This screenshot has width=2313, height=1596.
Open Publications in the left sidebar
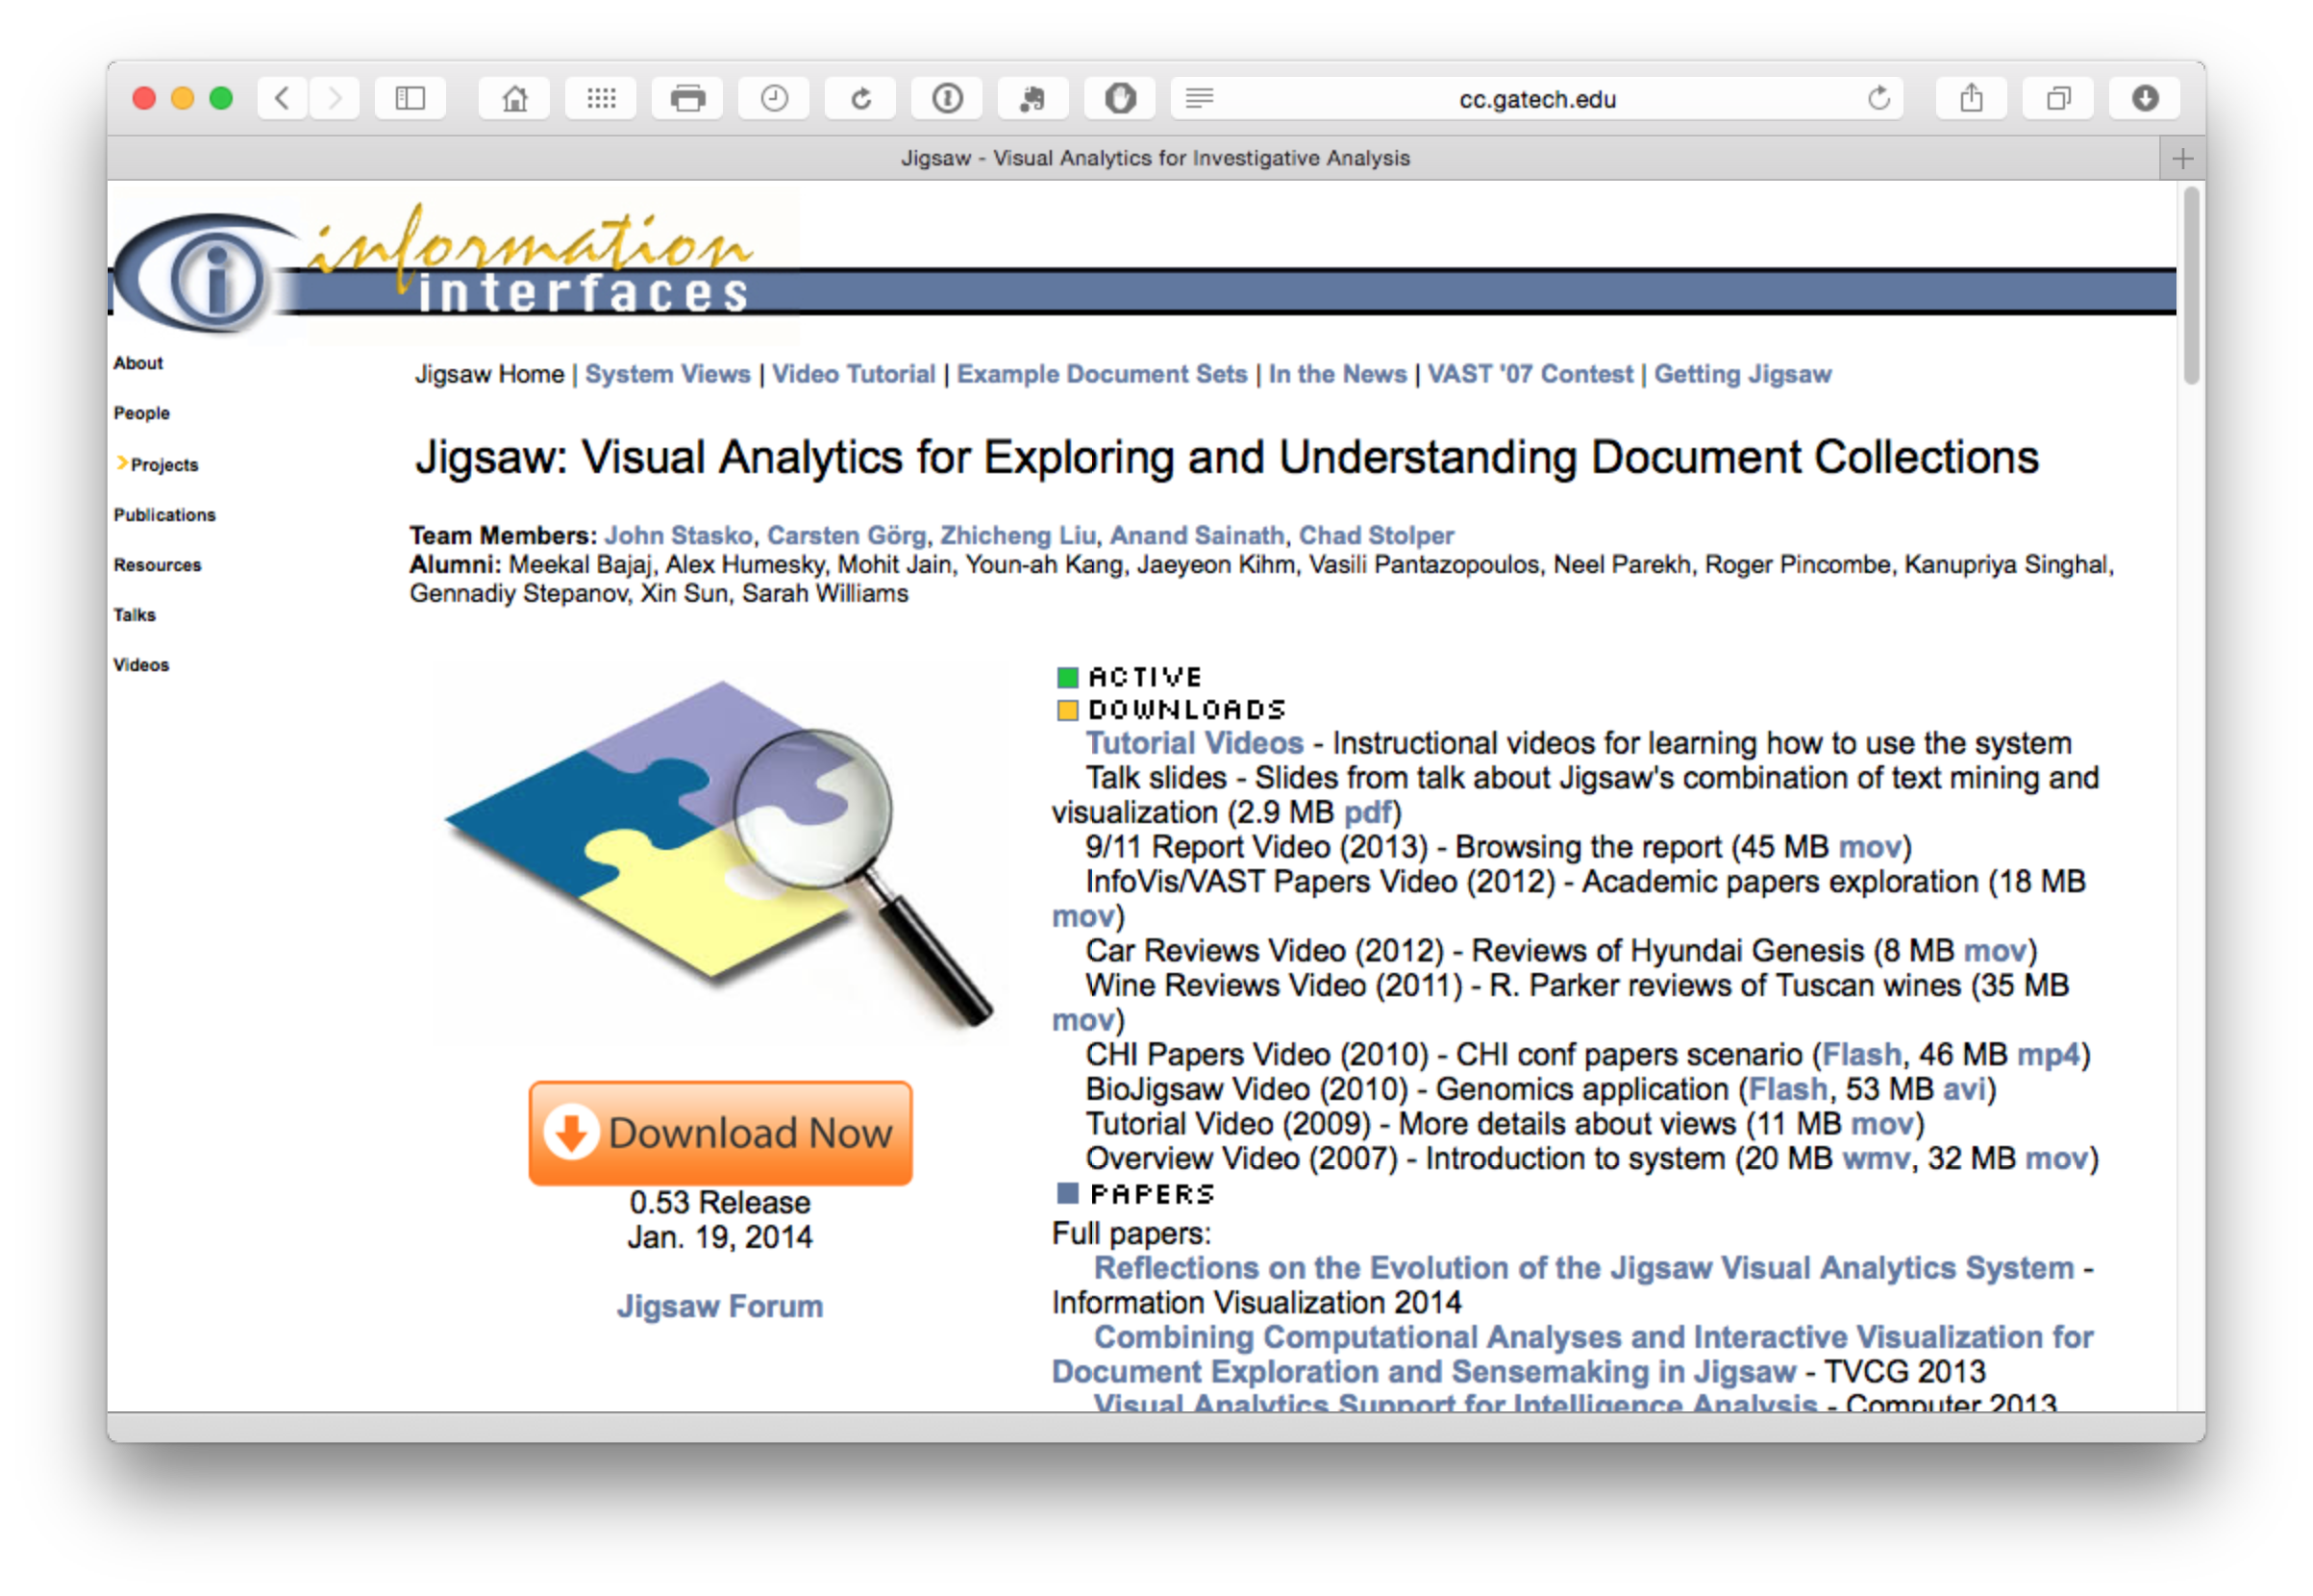[x=164, y=515]
